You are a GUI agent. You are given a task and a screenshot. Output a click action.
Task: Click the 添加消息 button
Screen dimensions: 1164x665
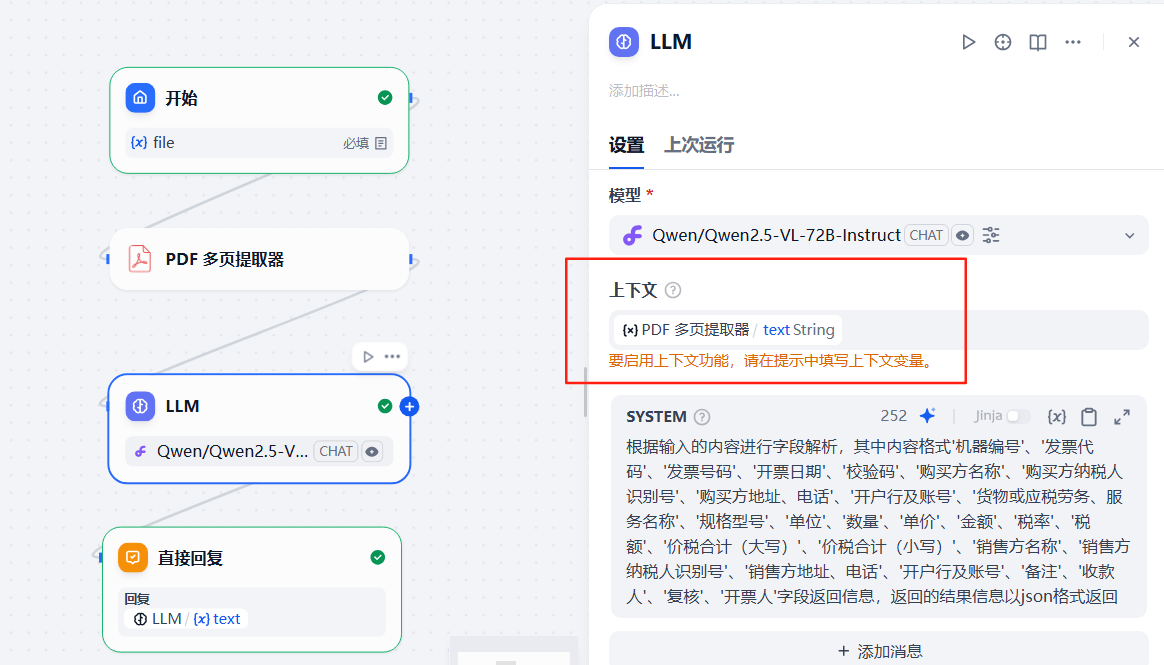tap(879, 651)
